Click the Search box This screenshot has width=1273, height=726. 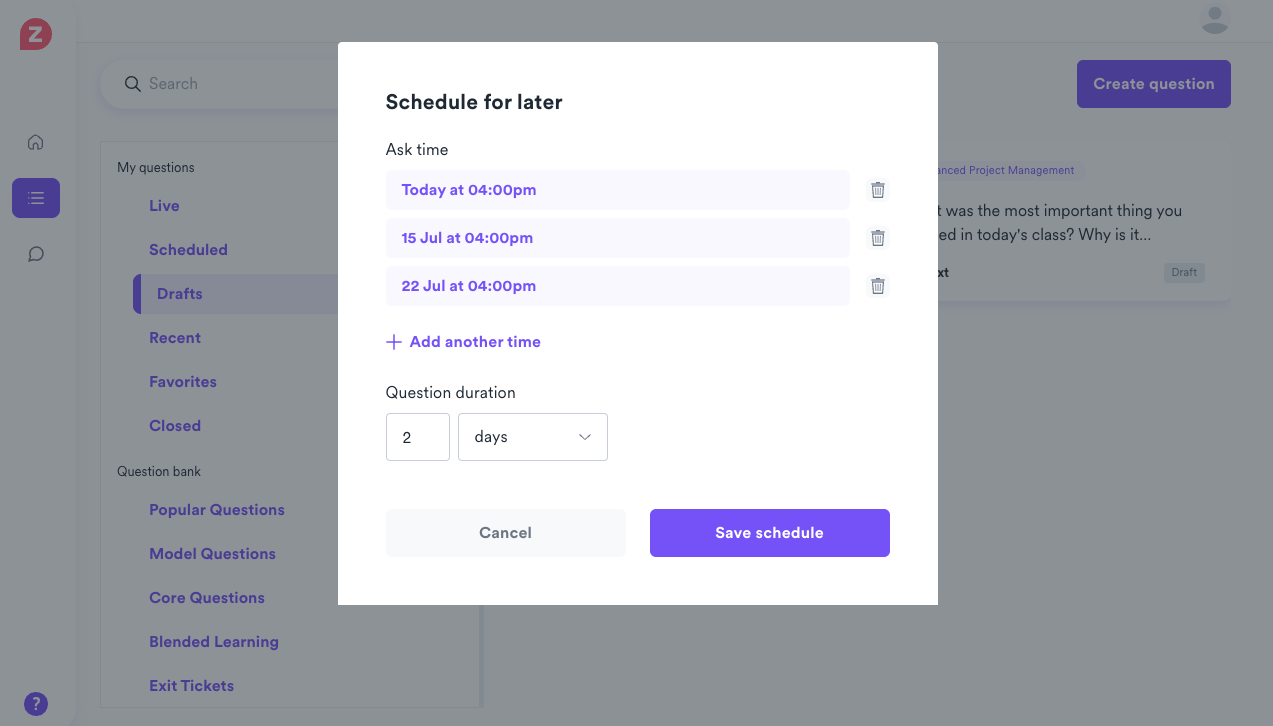tap(230, 84)
